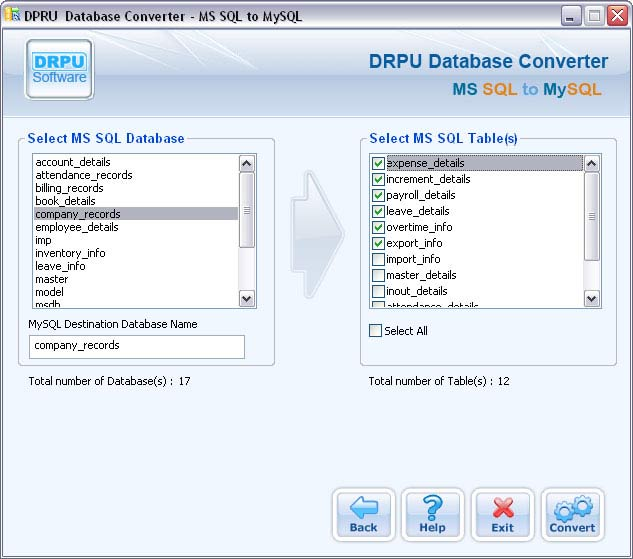Click the title bar application icon
Viewport: 633px width, 559px height.
(12, 16)
